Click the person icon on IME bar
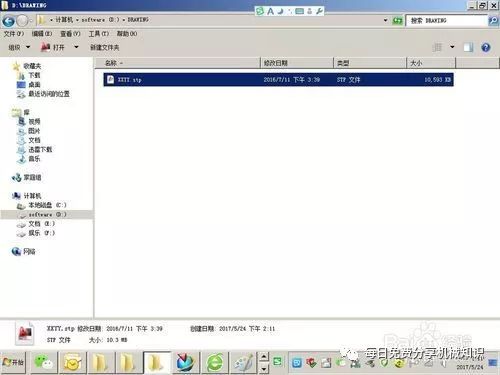This screenshot has width=500, height=375. pyautogui.click(x=310, y=11)
